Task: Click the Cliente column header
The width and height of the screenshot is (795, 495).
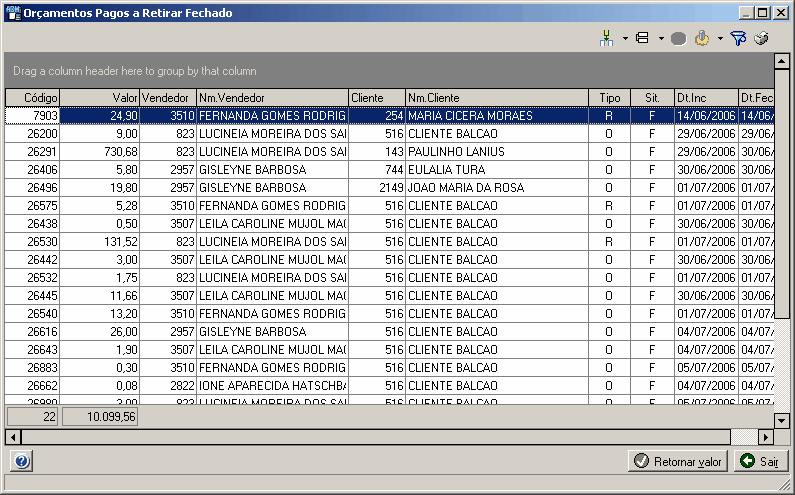Action: point(377,98)
